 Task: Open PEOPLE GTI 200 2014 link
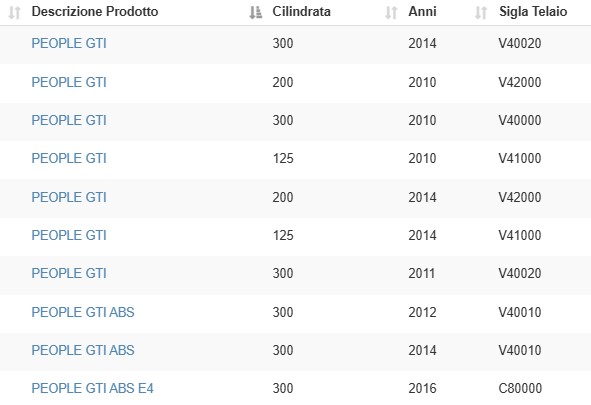click(x=69, y=197)
